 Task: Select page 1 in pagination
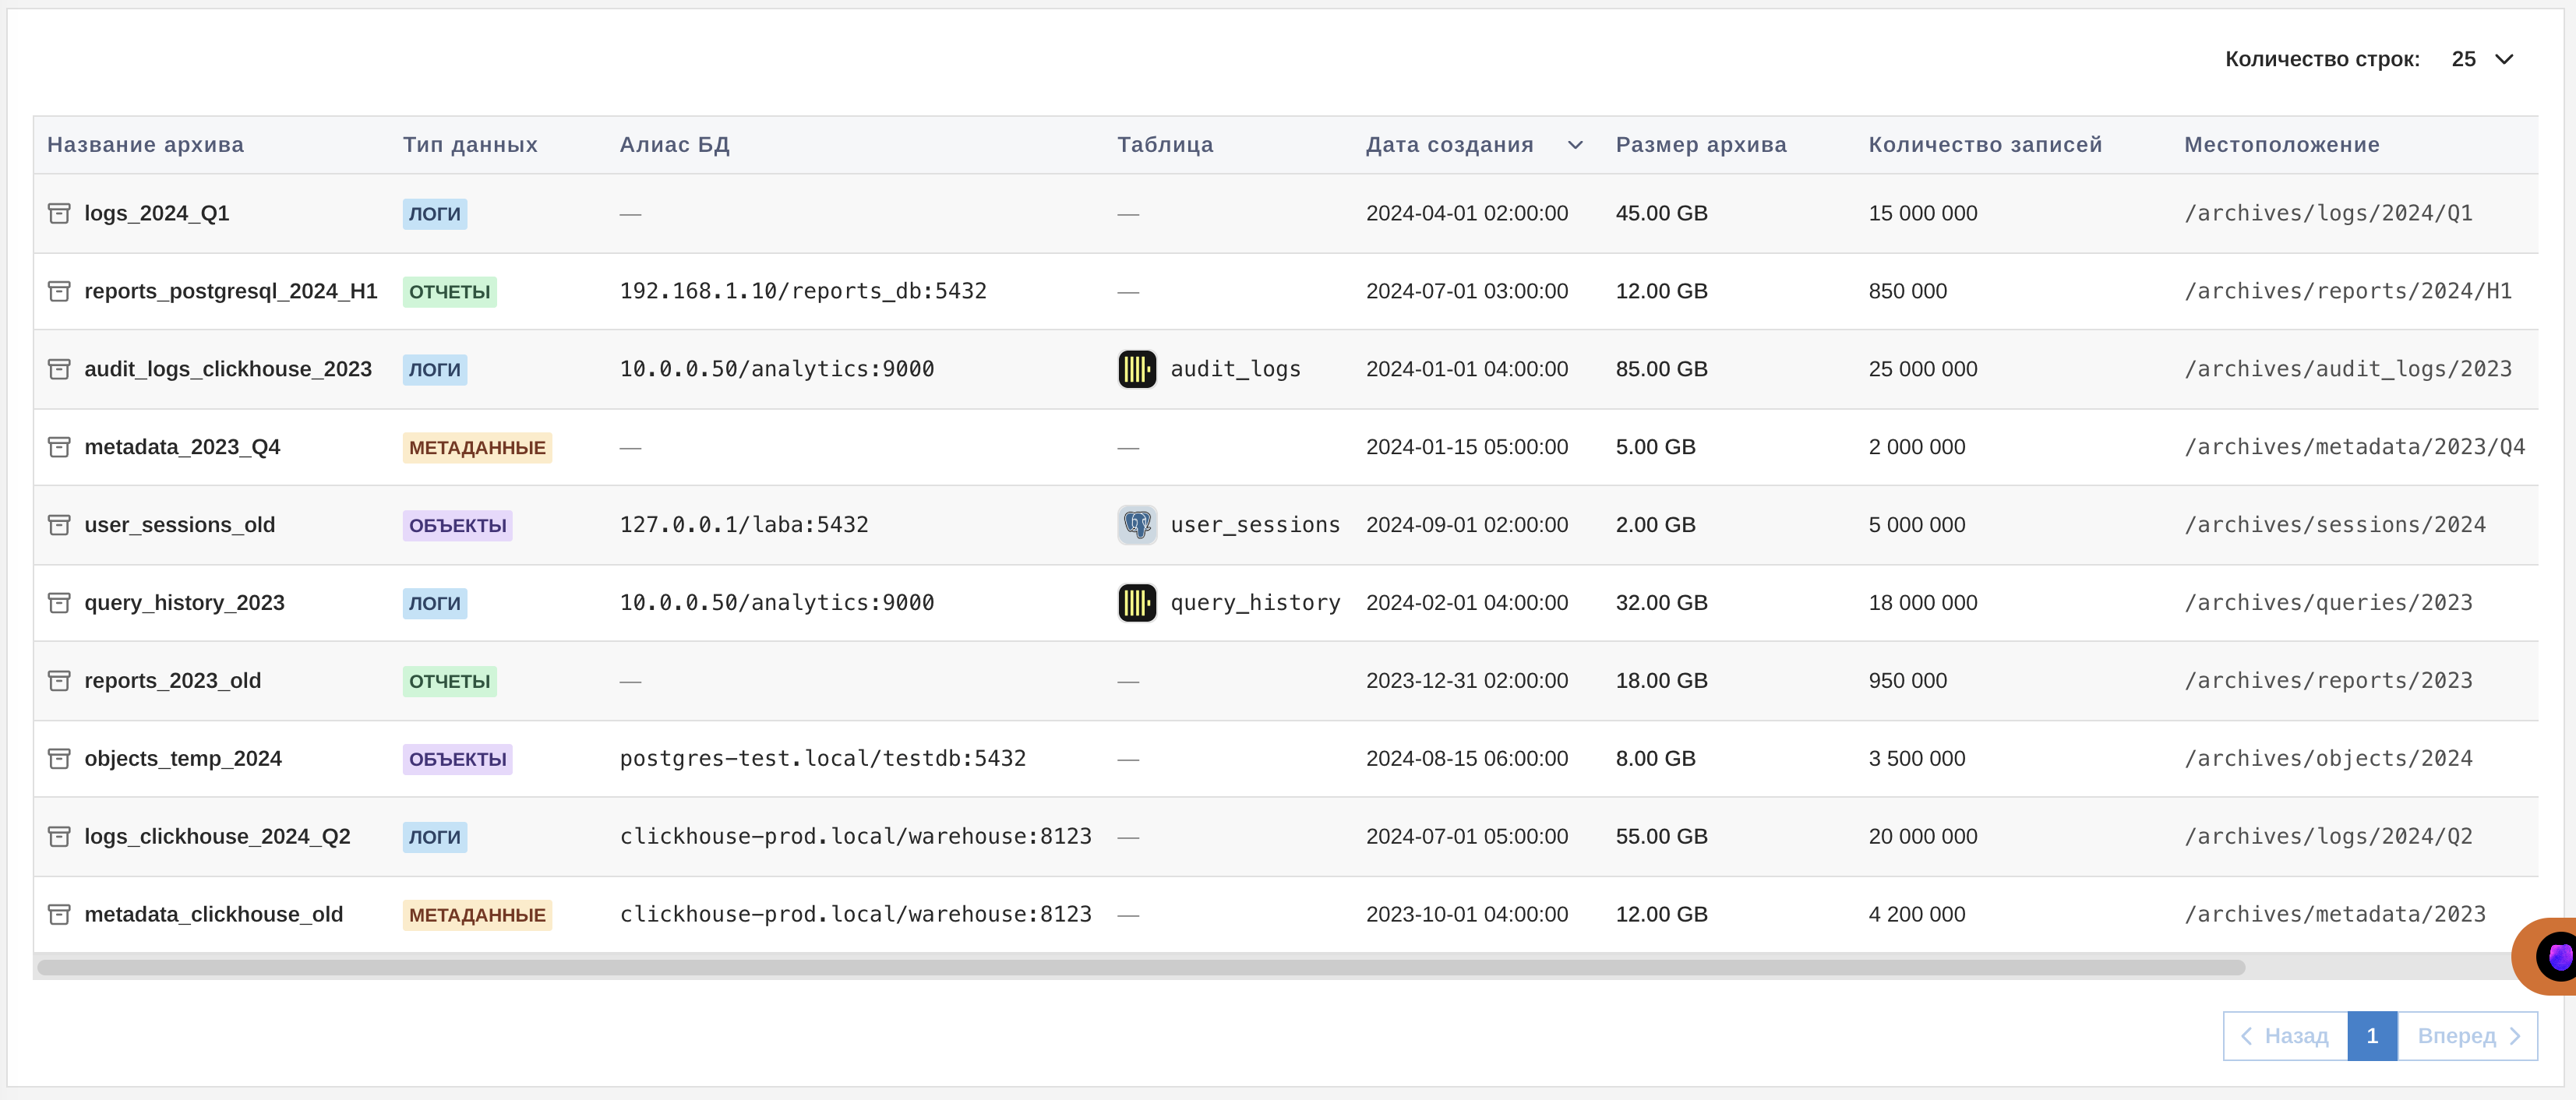coord(2372,1036)
